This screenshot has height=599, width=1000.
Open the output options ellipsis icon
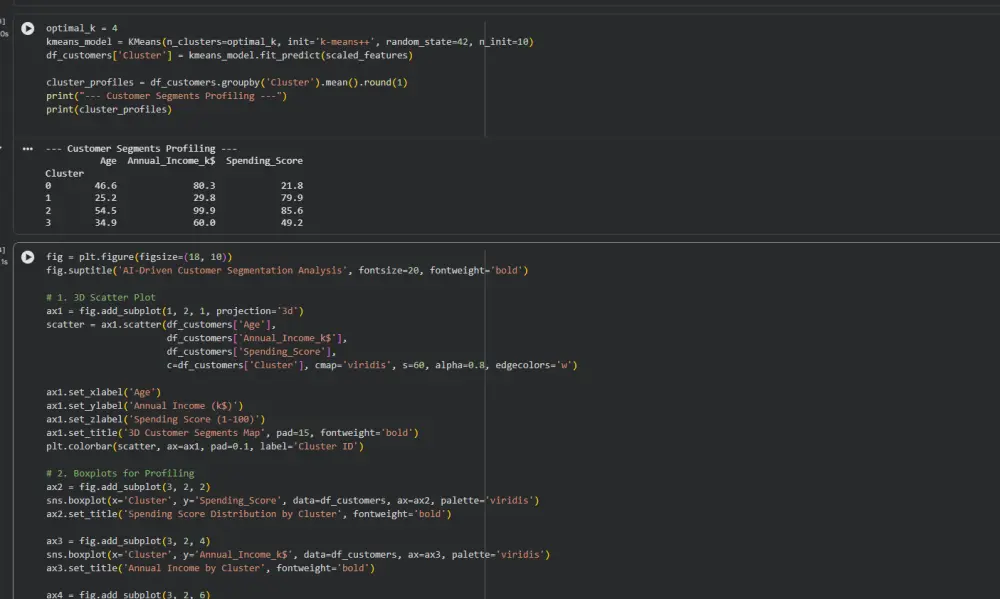pos(27,149)
